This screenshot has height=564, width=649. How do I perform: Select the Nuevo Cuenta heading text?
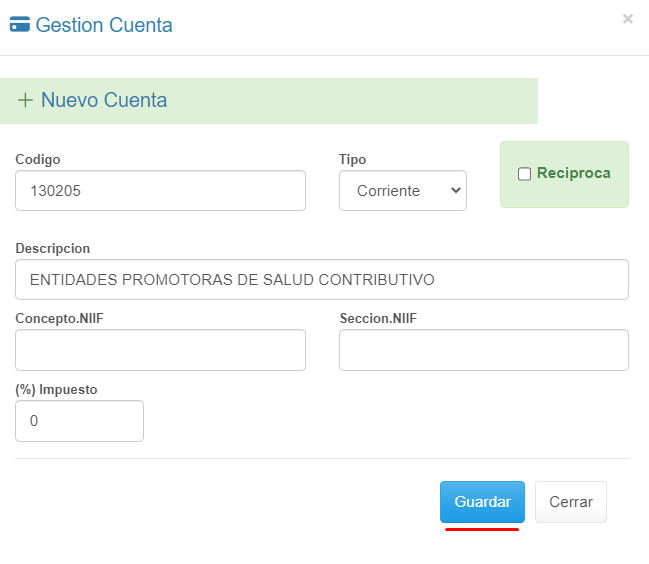104,100
